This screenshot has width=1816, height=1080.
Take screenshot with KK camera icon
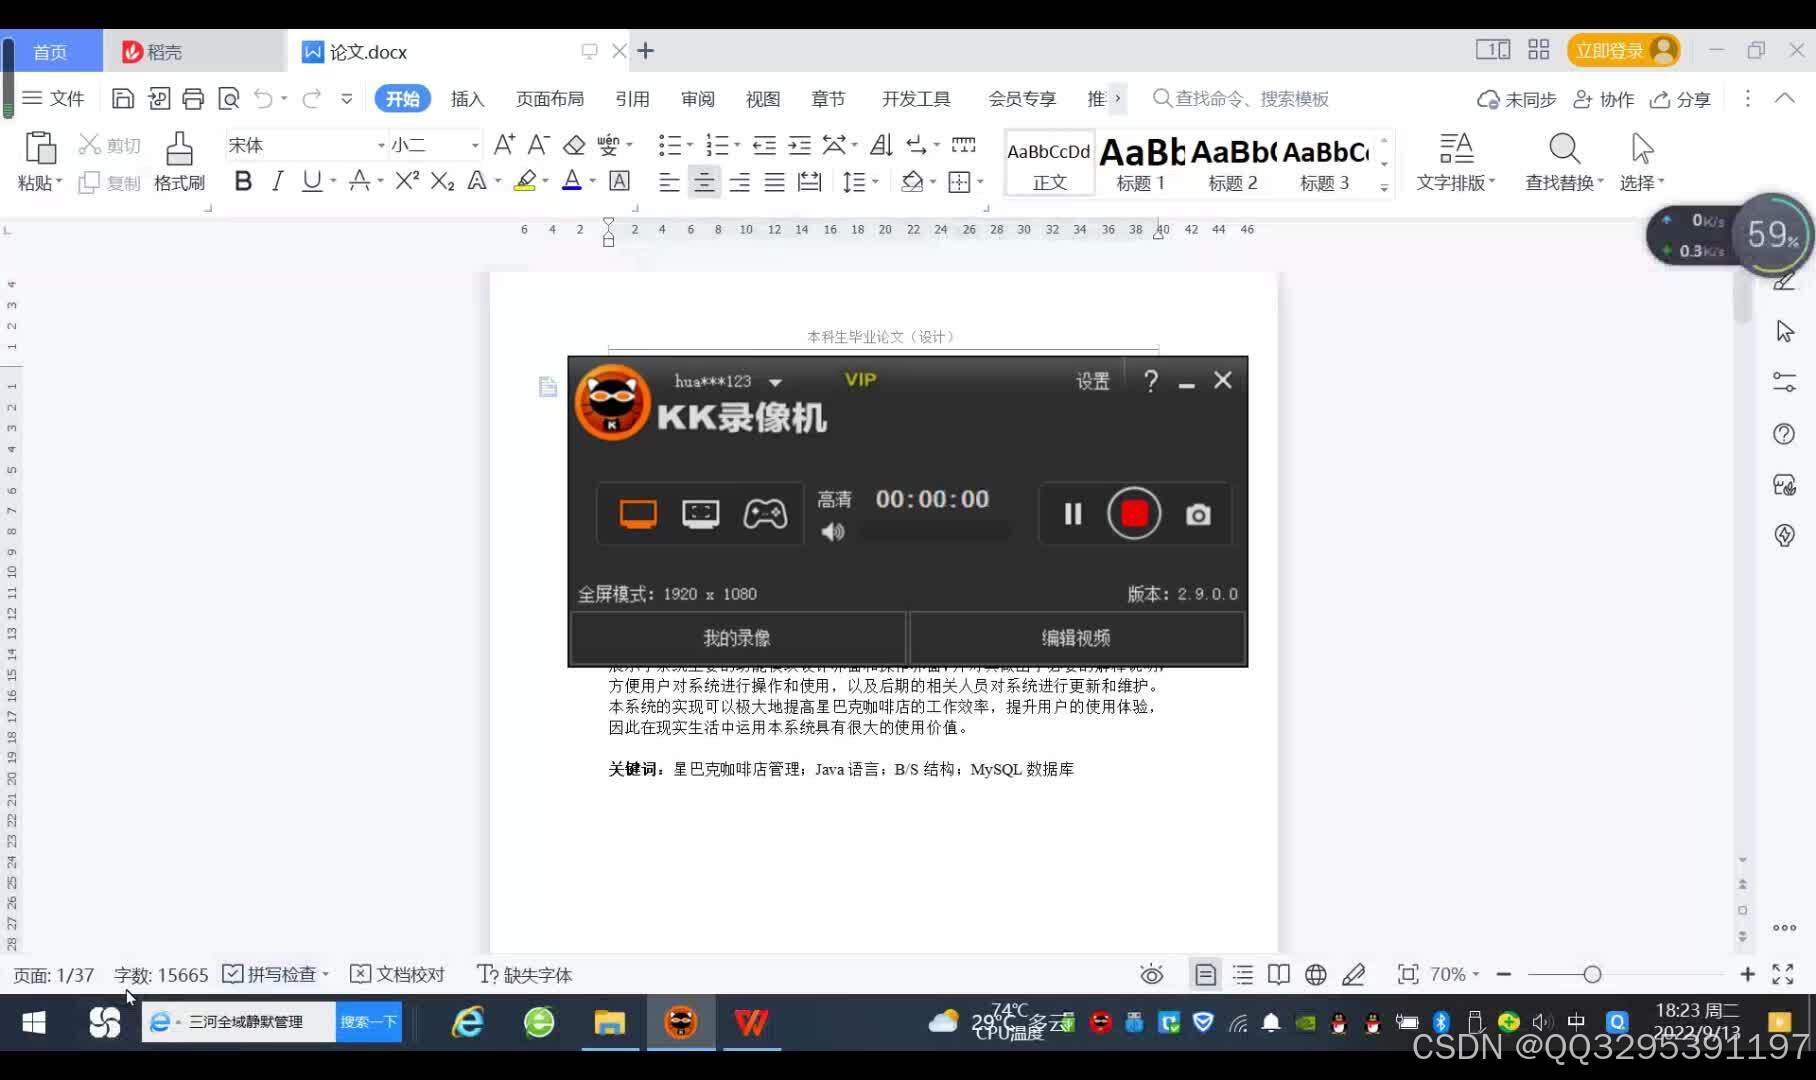click(1198, 515)
